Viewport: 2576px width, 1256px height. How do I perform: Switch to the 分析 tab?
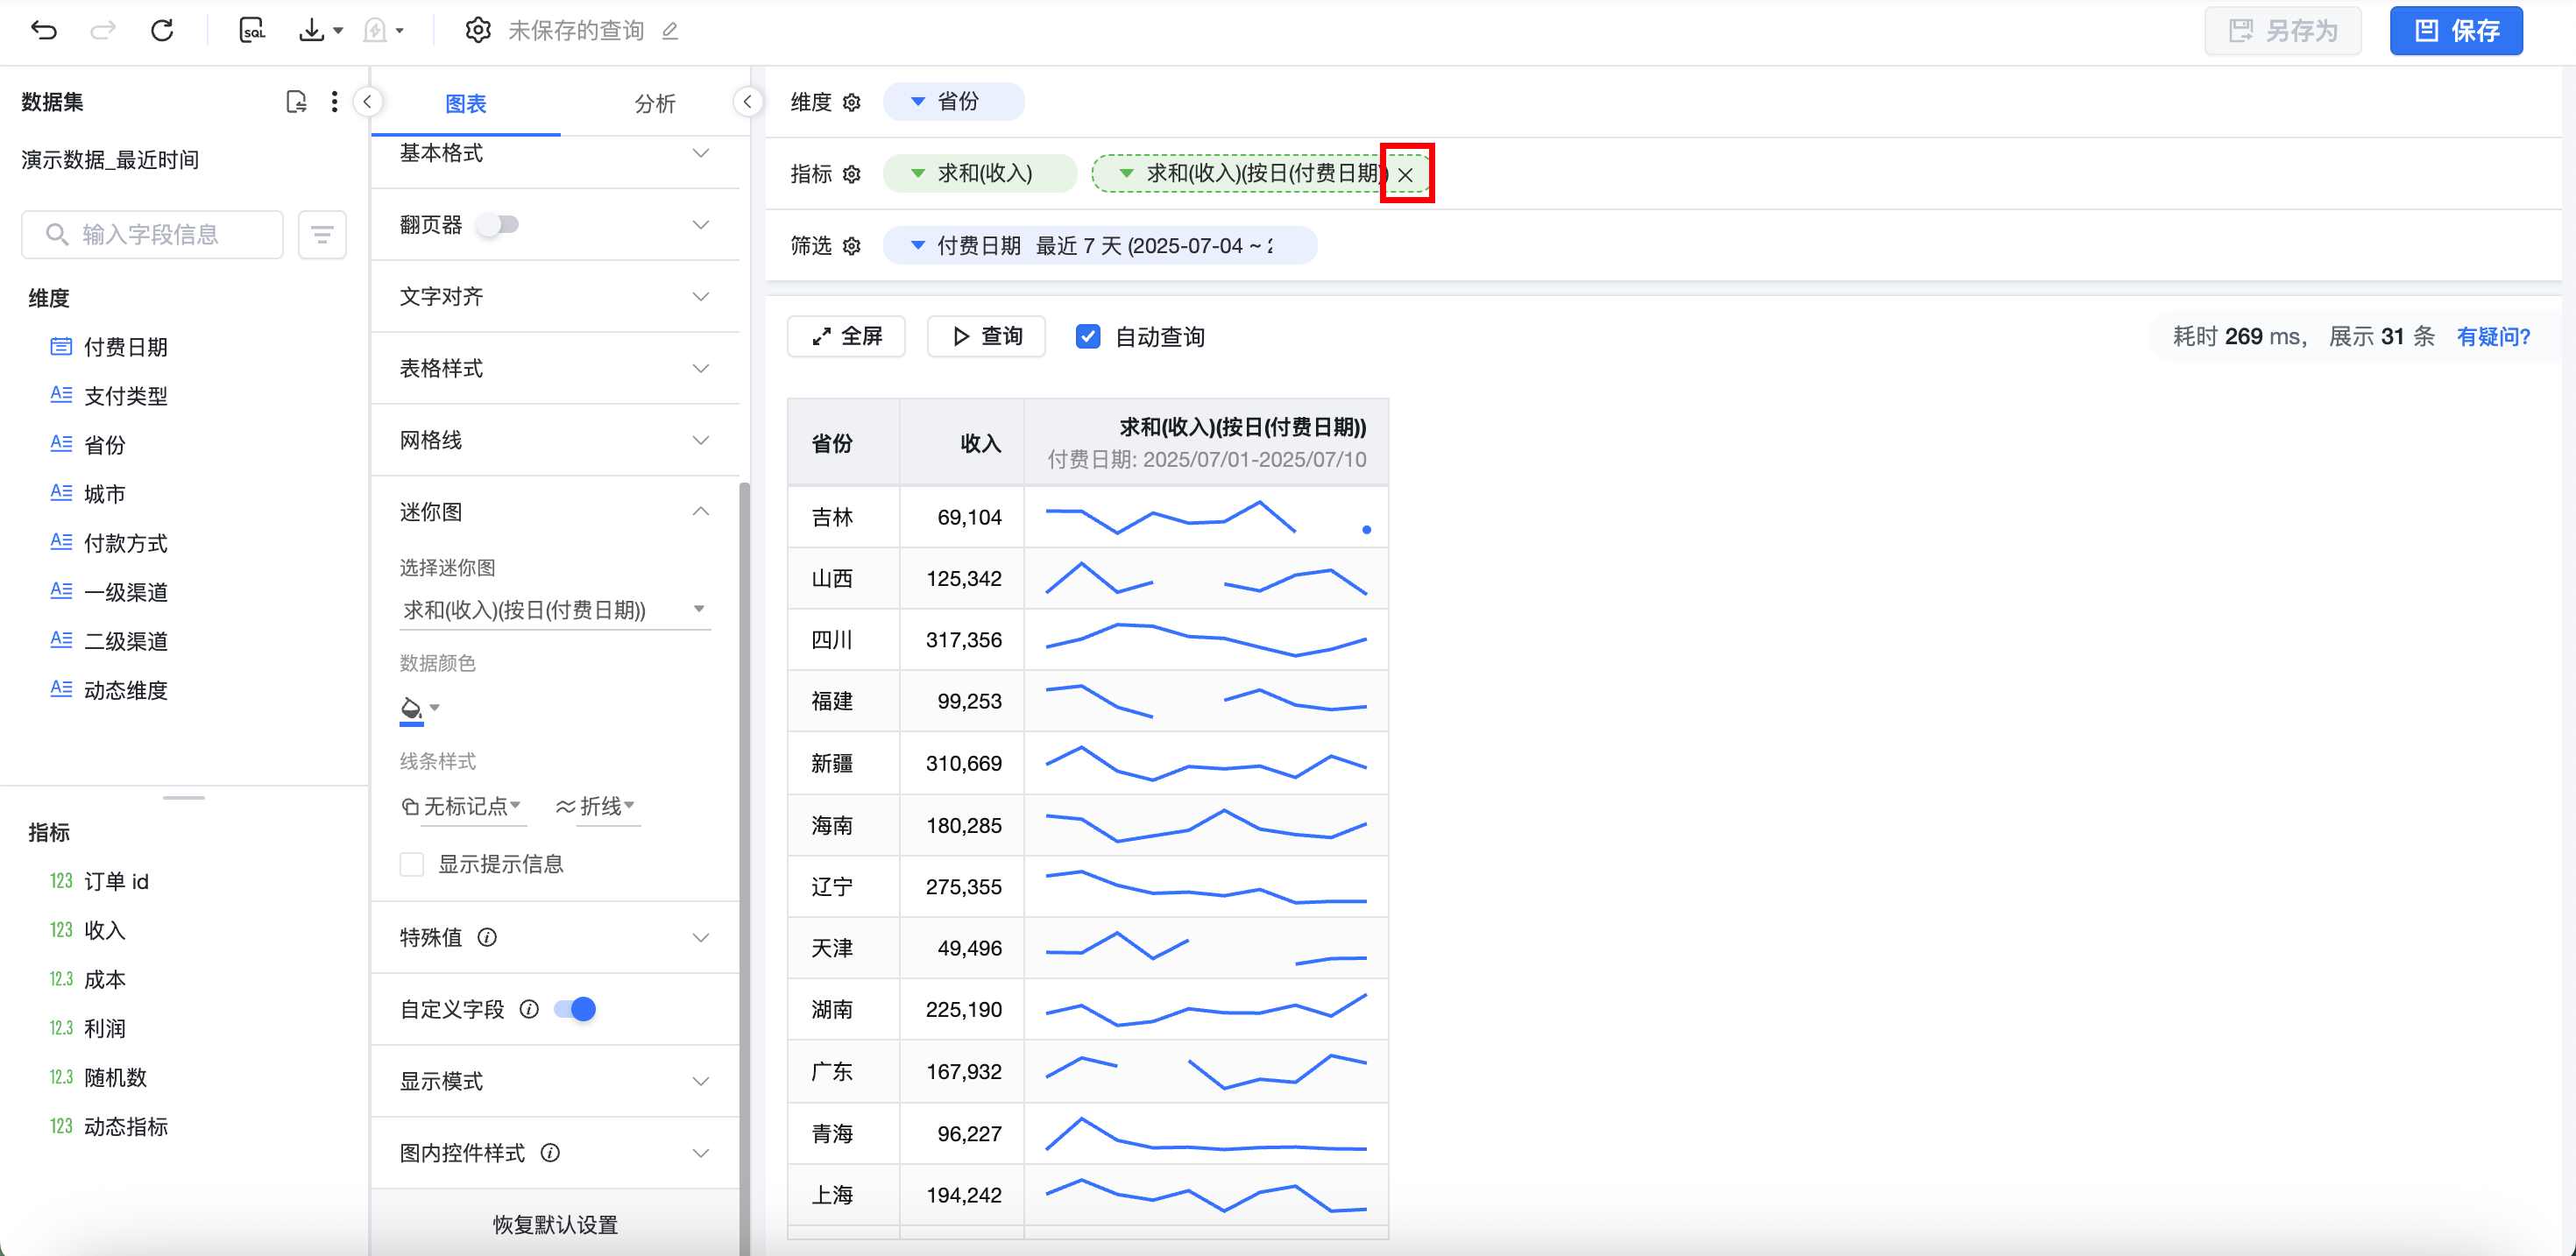click(x=655, y=103)
